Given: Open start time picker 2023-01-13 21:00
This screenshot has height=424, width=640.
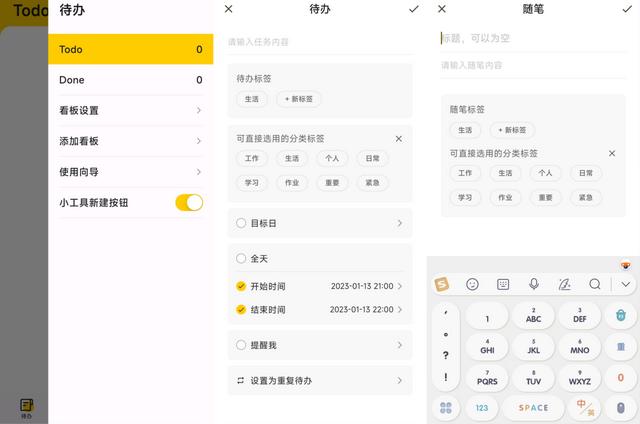Looking at the screenshot, I should (366, 286).
